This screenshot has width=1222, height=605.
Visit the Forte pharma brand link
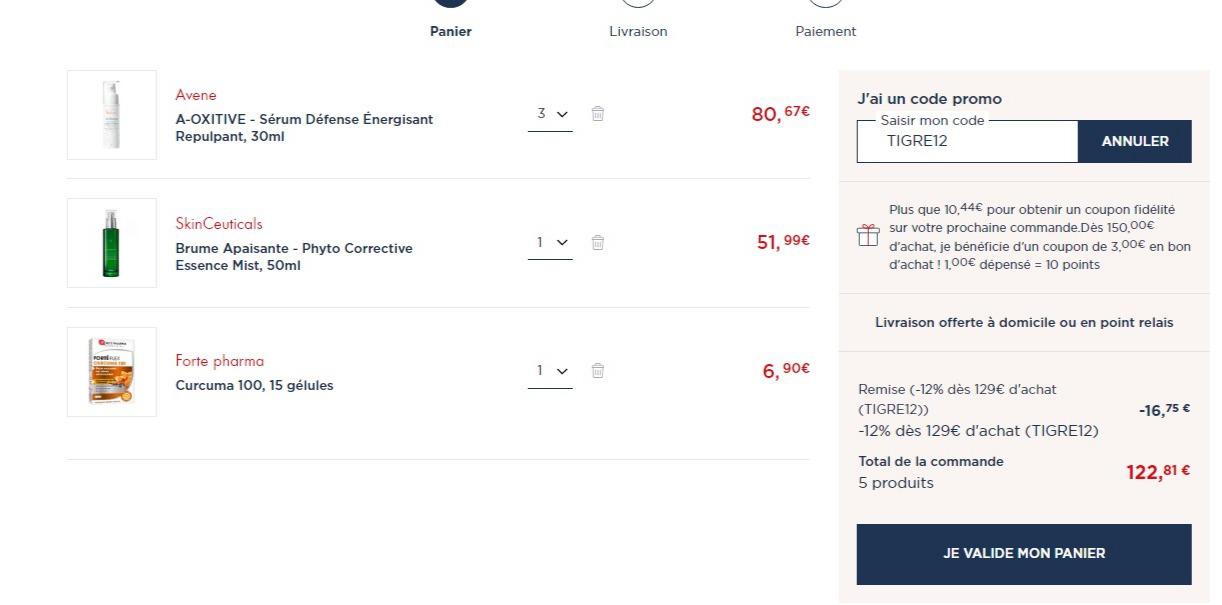[x=220, y=361]
